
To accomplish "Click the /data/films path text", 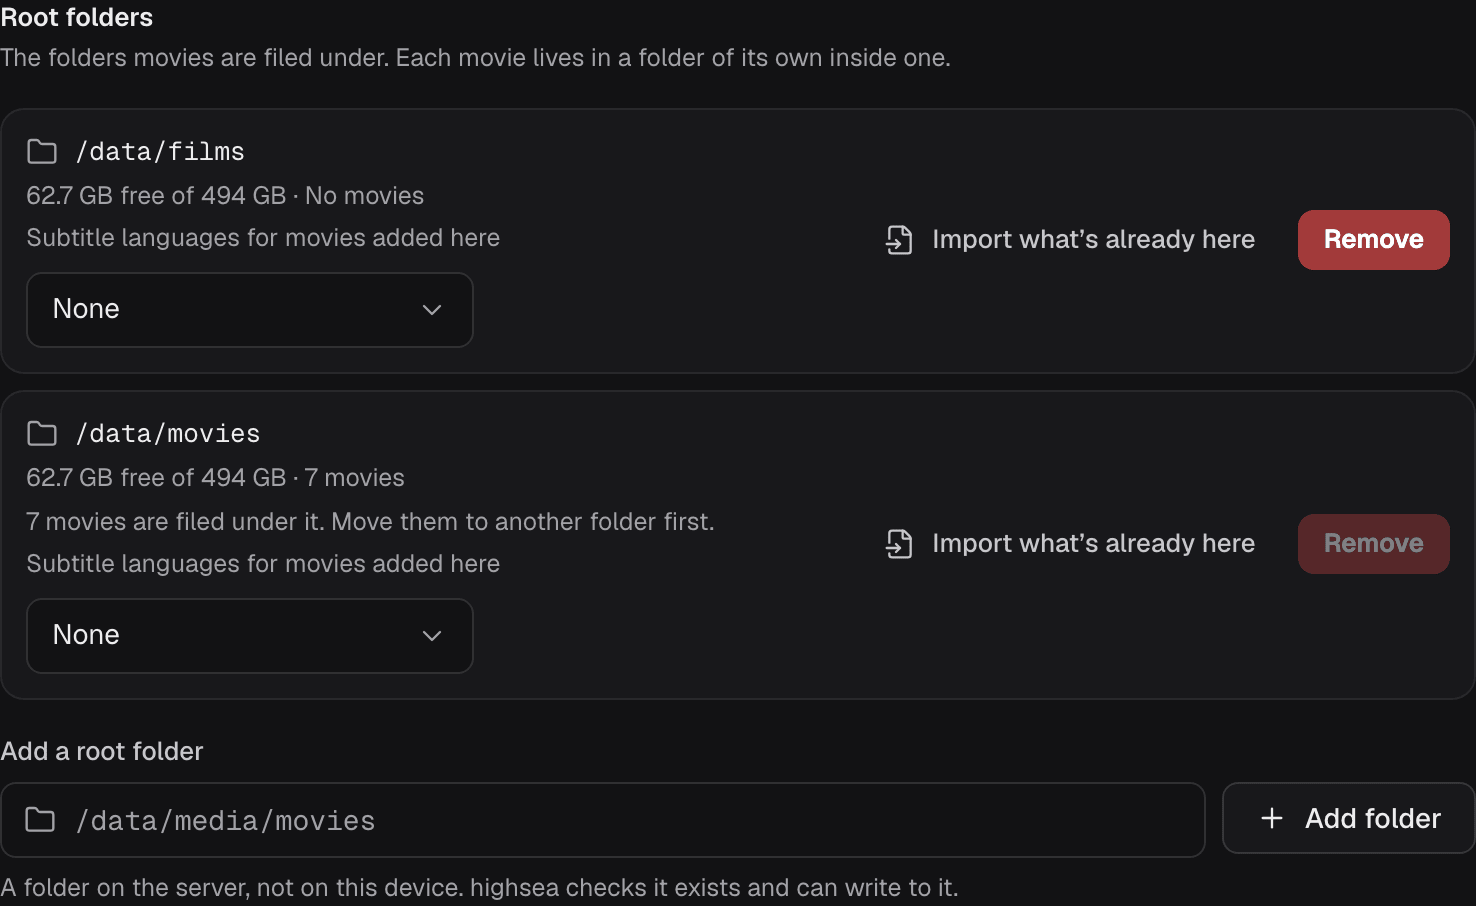I will [x=160, y=152].
